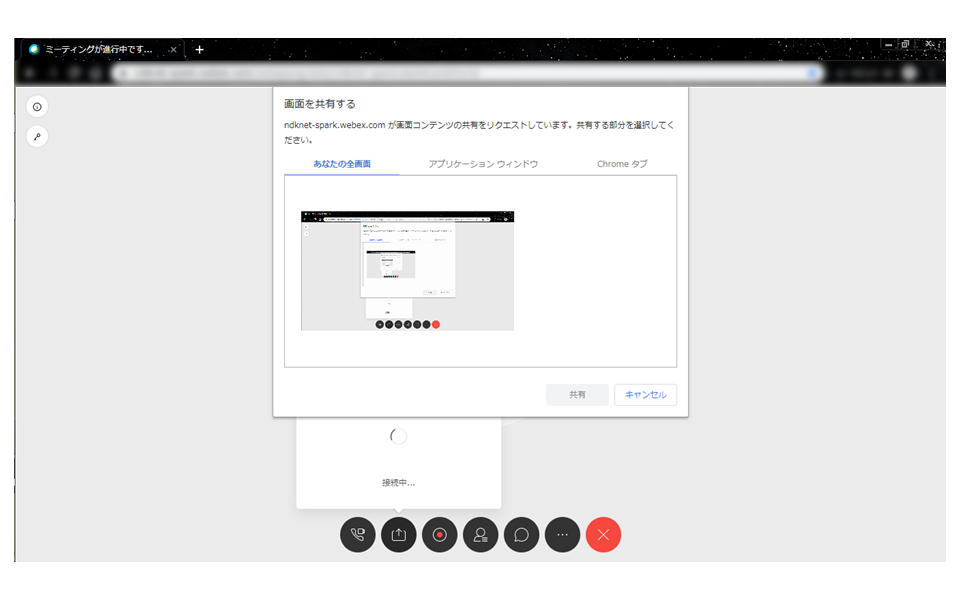Click the share screen button
The image size is (960, 600).
(399, 534)
